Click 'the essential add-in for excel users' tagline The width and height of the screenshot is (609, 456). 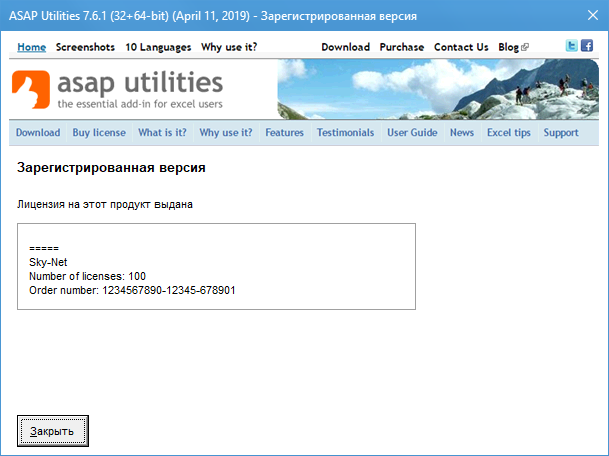(140, 104)
